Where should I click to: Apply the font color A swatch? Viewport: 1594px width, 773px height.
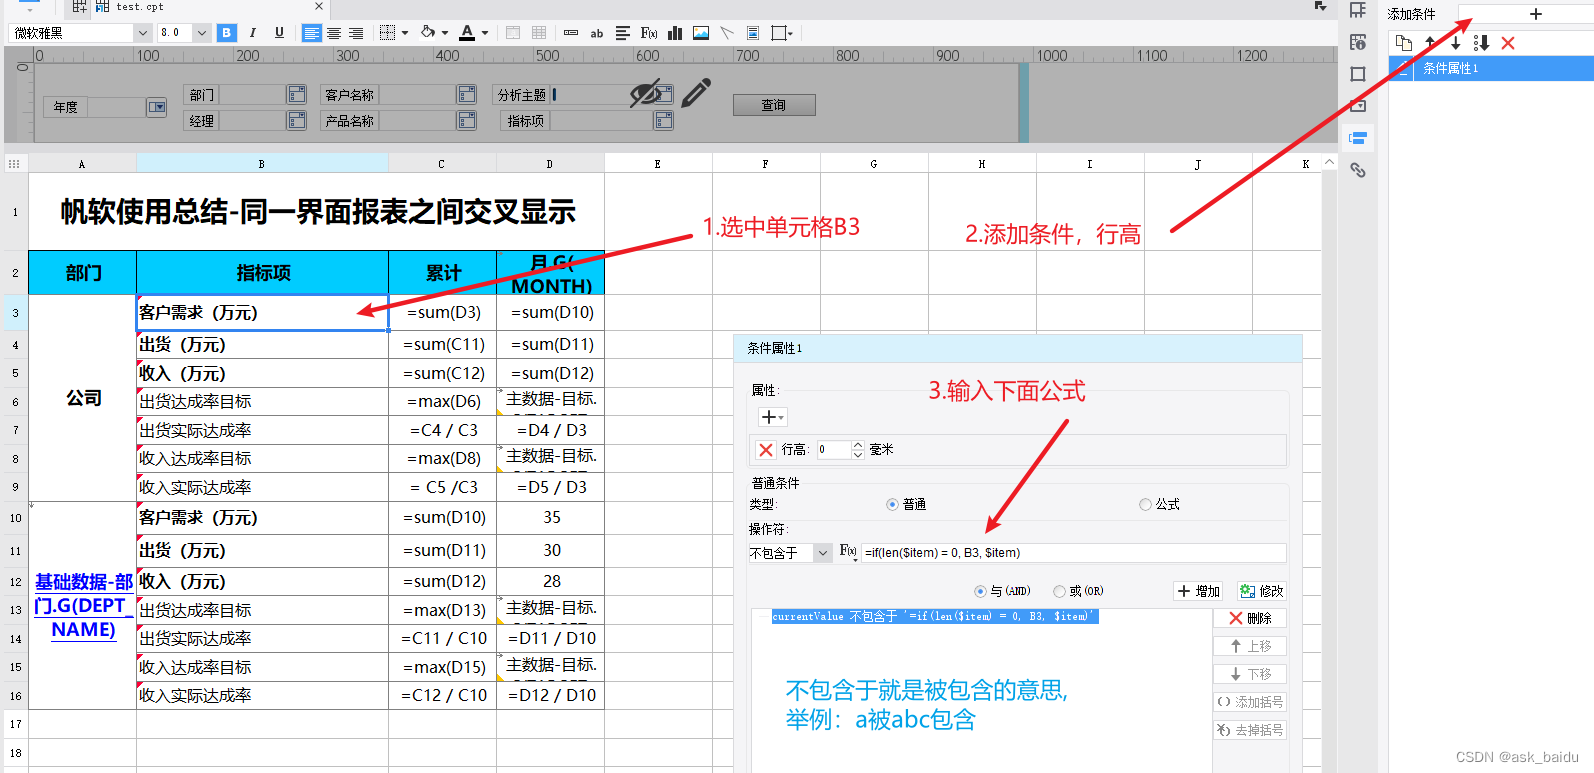467,33
